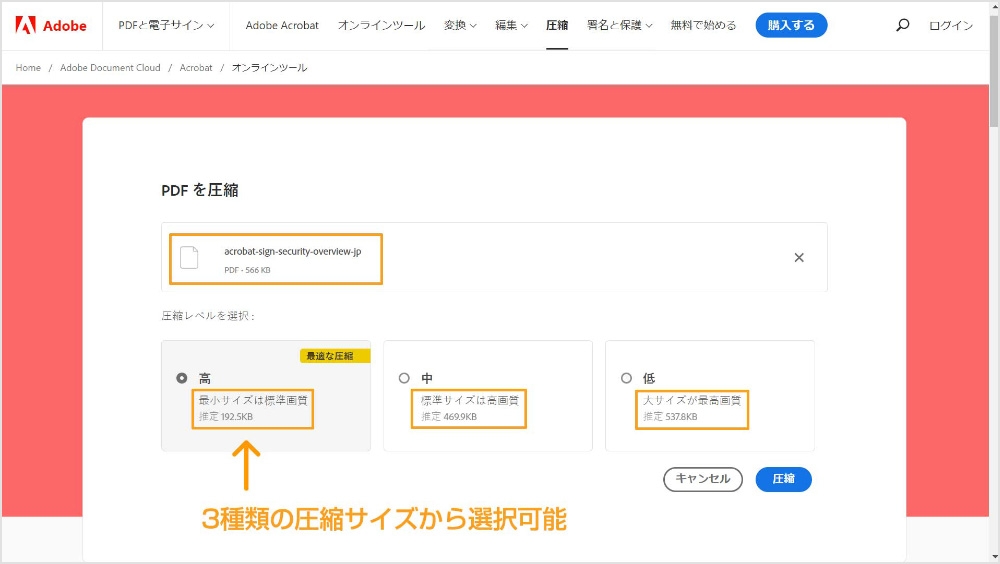1000x564 pixels.
Task: Click the 推定 192.5KB estimate text
Action: [x=226, y=417]
